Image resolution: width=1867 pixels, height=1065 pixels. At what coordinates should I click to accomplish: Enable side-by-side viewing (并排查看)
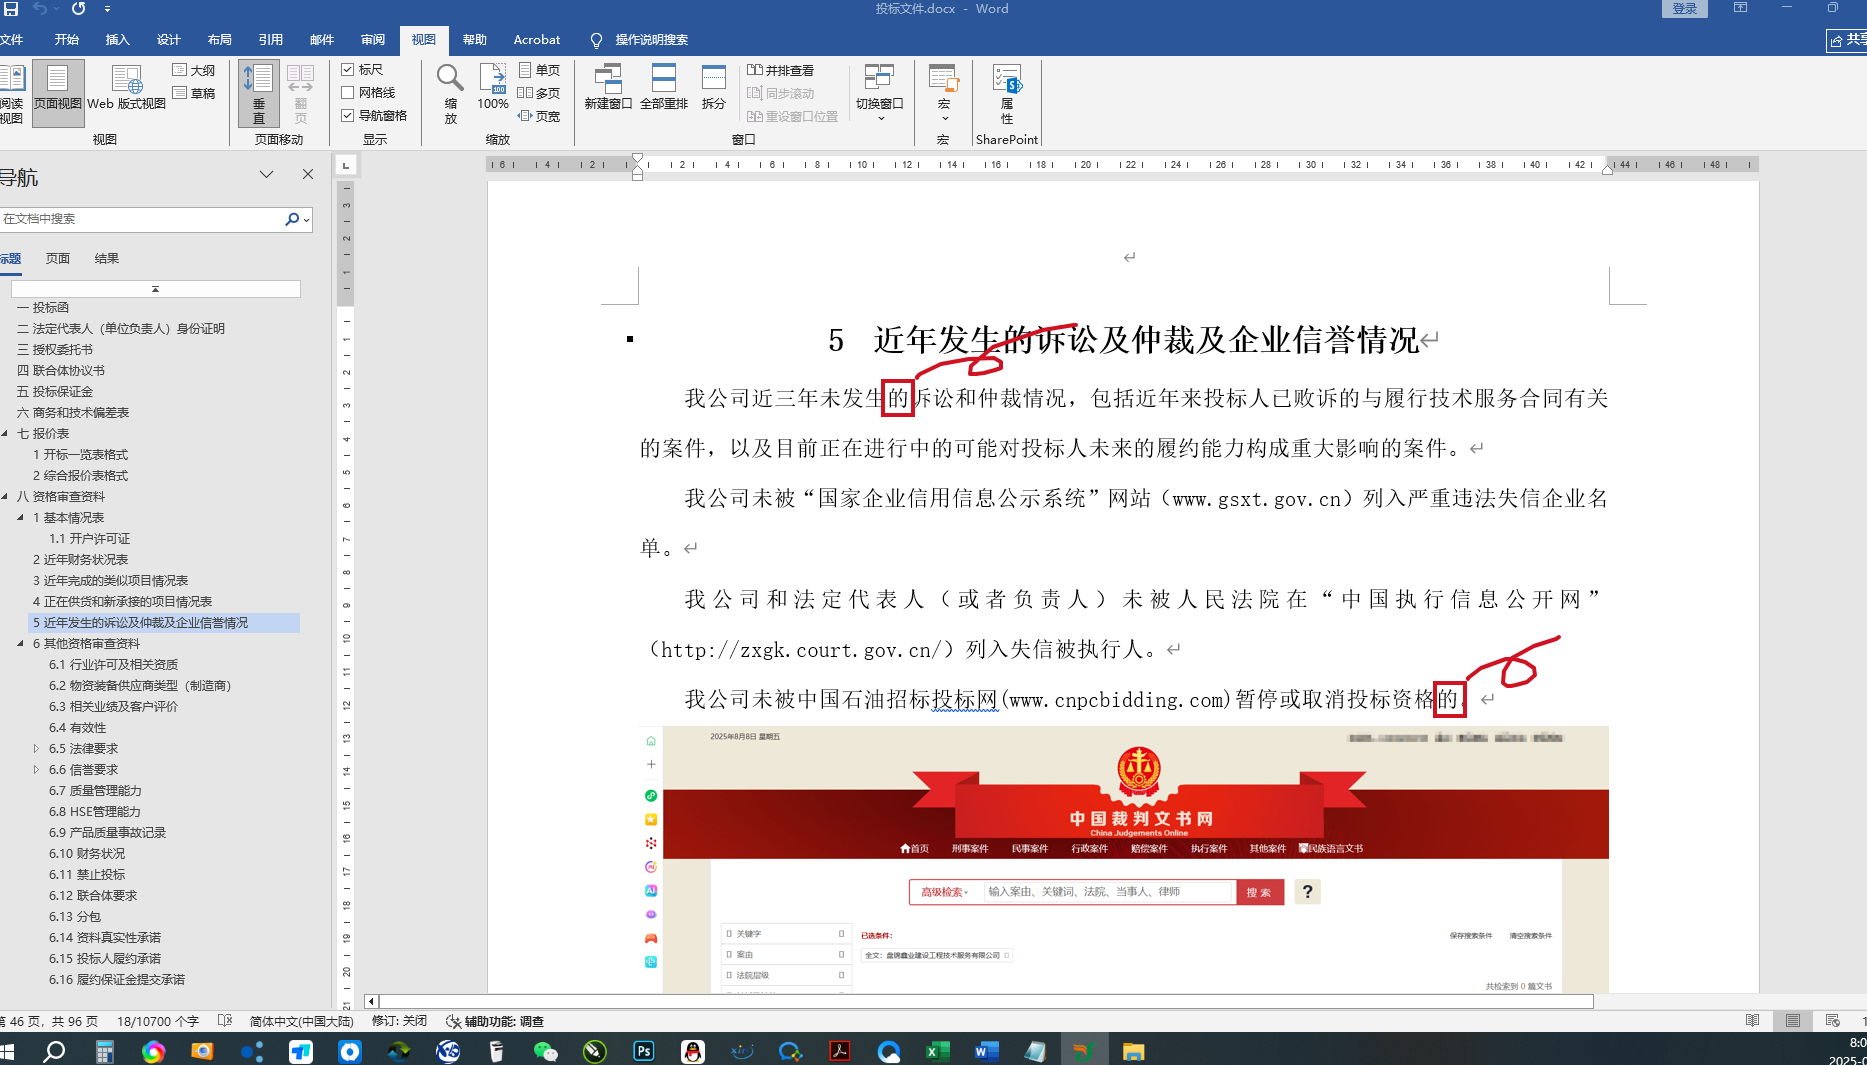pos(780,70)
